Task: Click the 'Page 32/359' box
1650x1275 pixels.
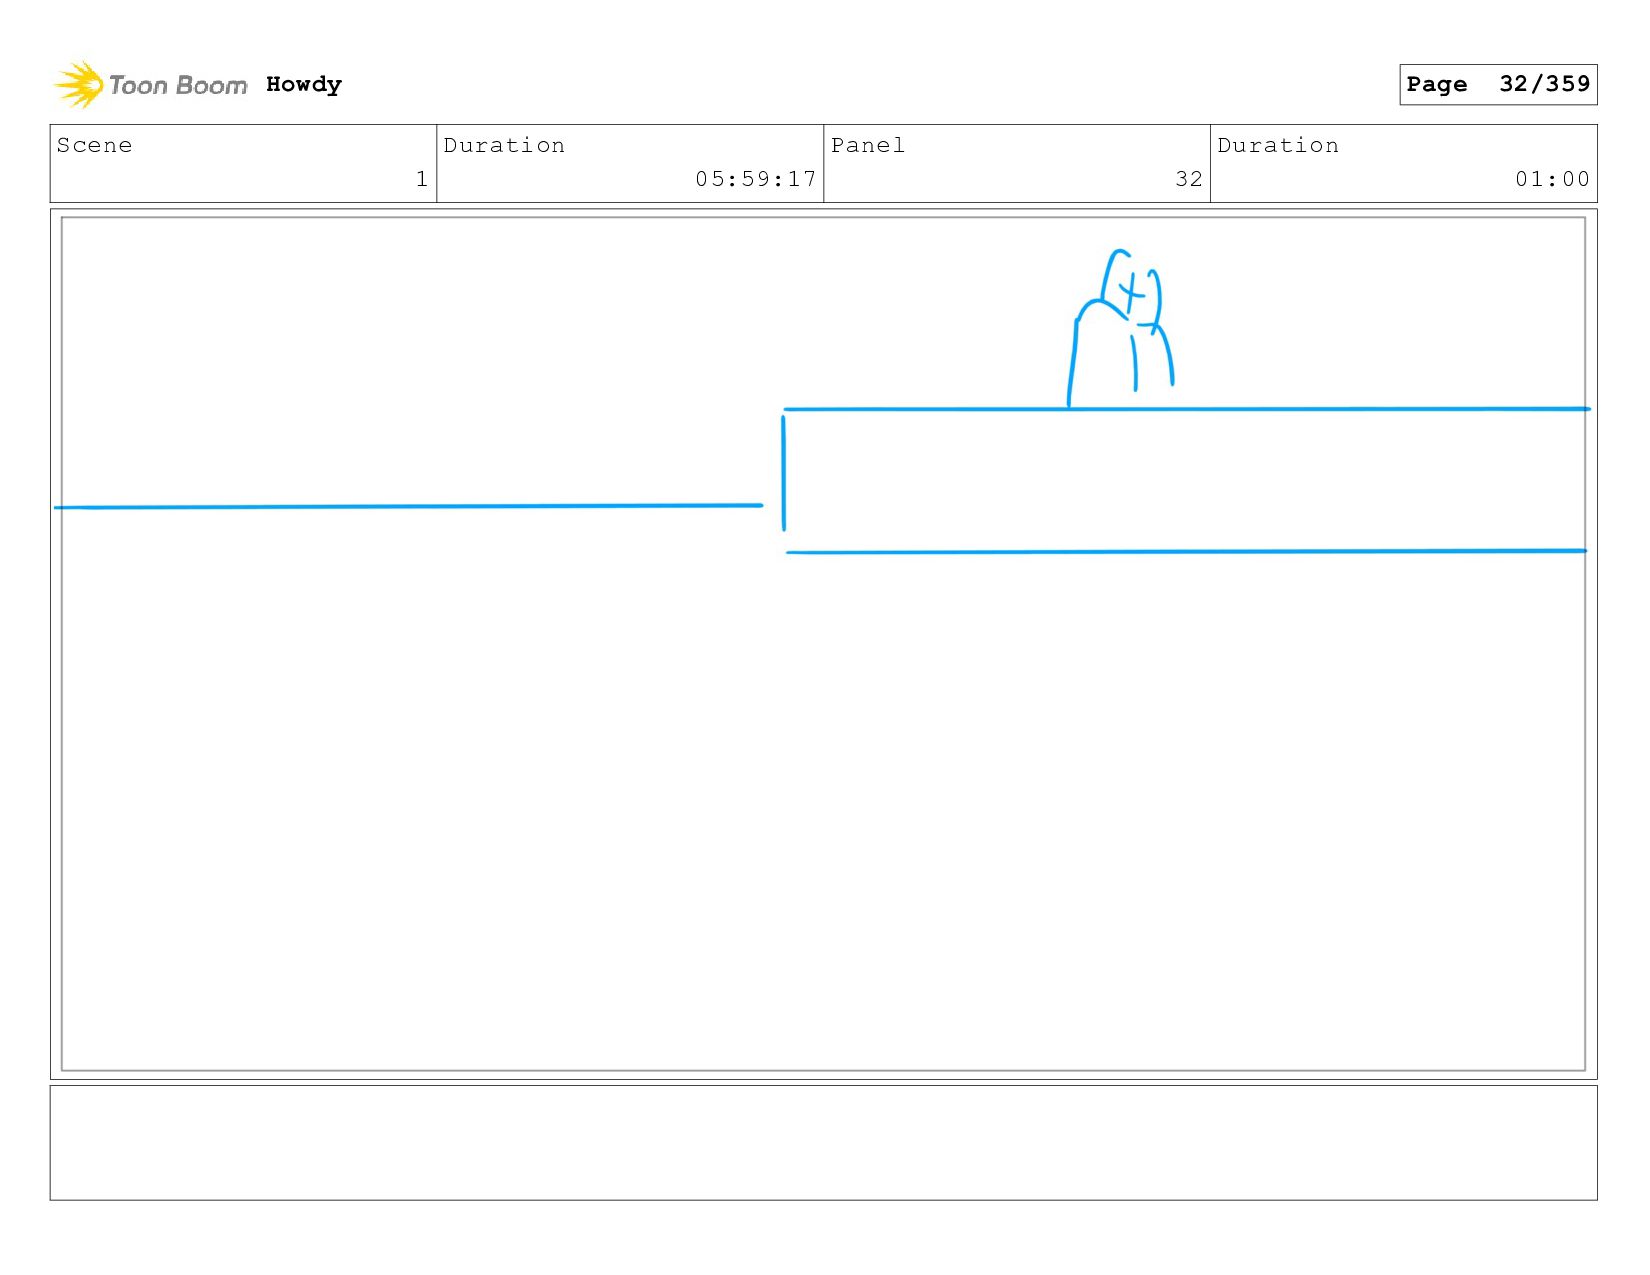Action: point(1498,84)
